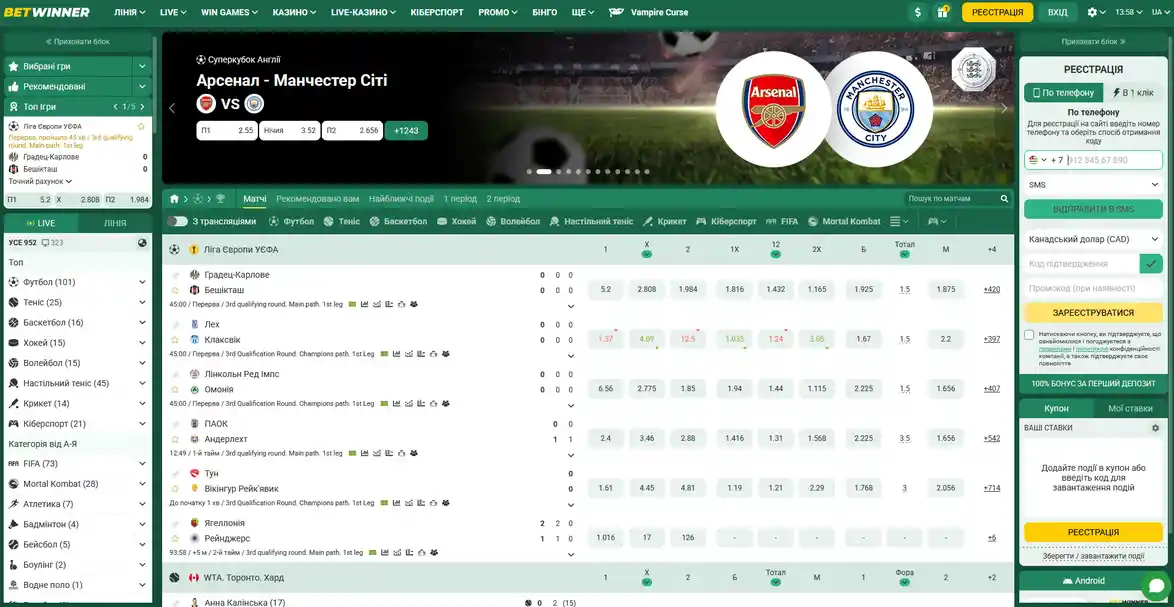Open the more sports list dropdown

point(899,222)
